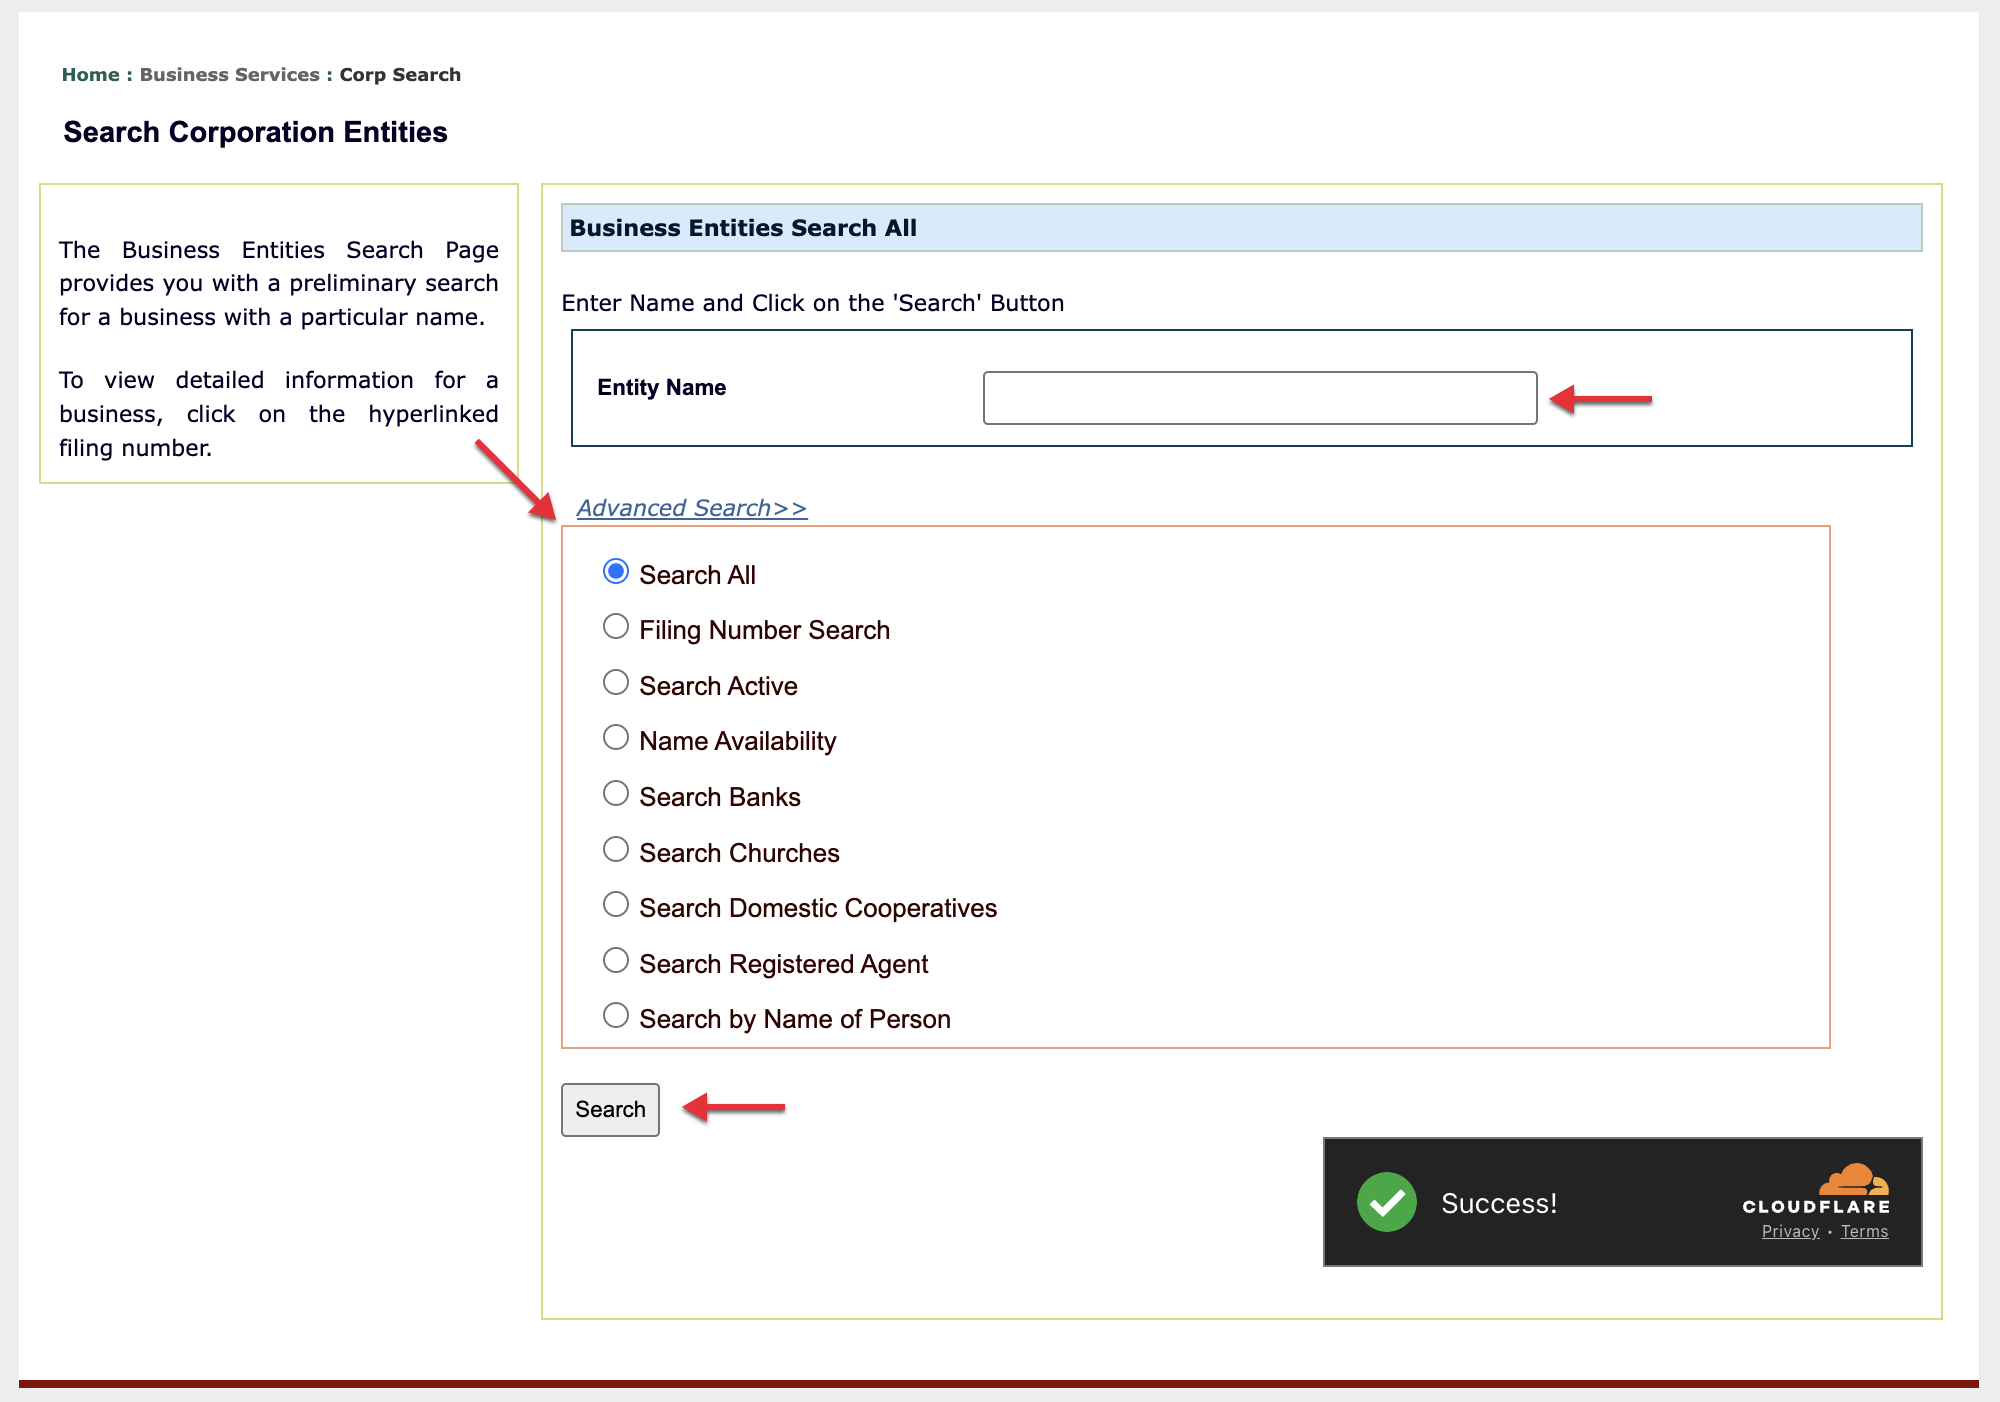Select the Search All radio button
Viewport: 2000px width, 1402px height.
[616, 572]
